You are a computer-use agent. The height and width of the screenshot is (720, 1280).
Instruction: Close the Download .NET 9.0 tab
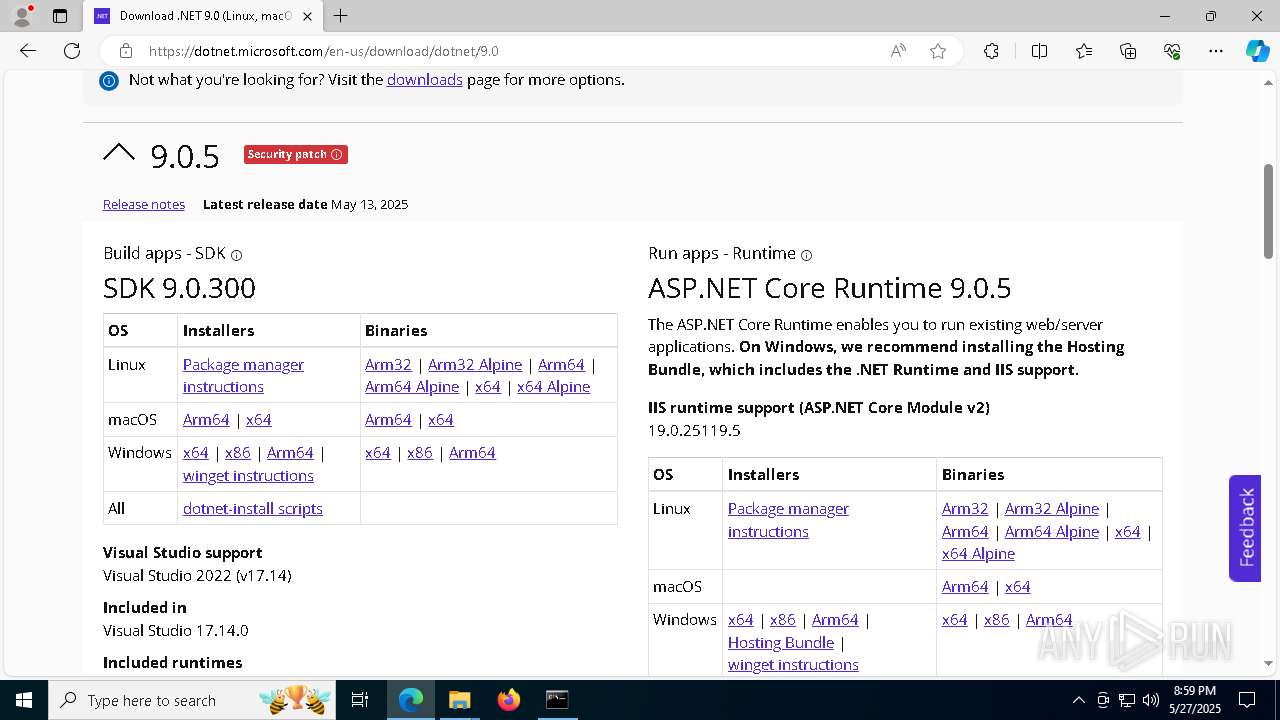309,16
